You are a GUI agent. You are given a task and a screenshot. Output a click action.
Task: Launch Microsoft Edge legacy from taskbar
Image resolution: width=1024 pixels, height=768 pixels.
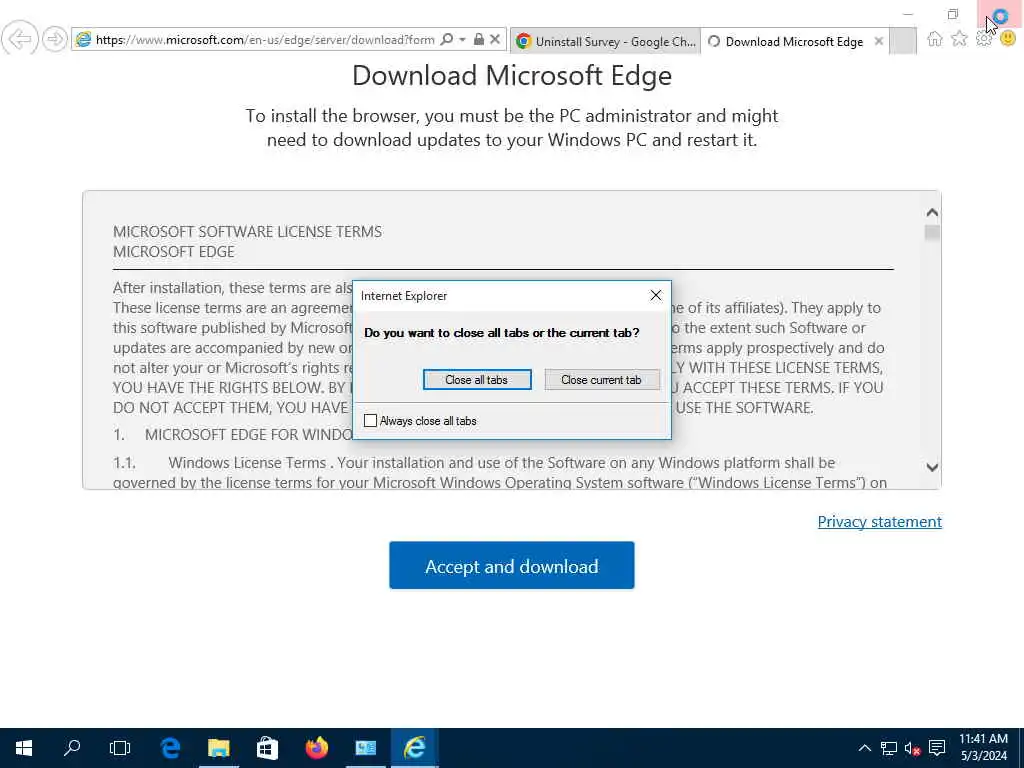pos(170,748)
